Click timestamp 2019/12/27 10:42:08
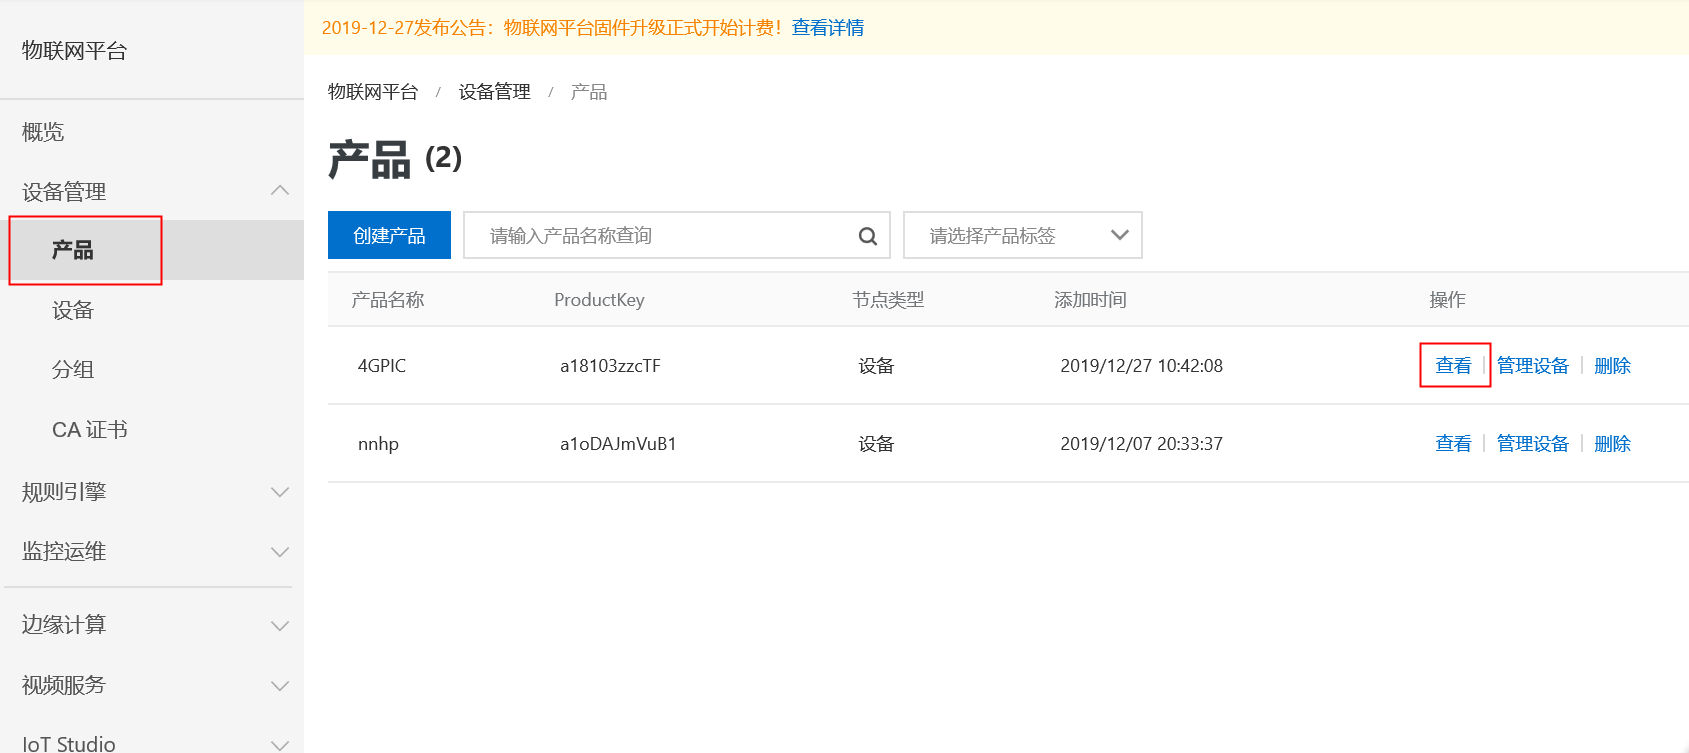 pyautogui.click(x=1141, y=366)
